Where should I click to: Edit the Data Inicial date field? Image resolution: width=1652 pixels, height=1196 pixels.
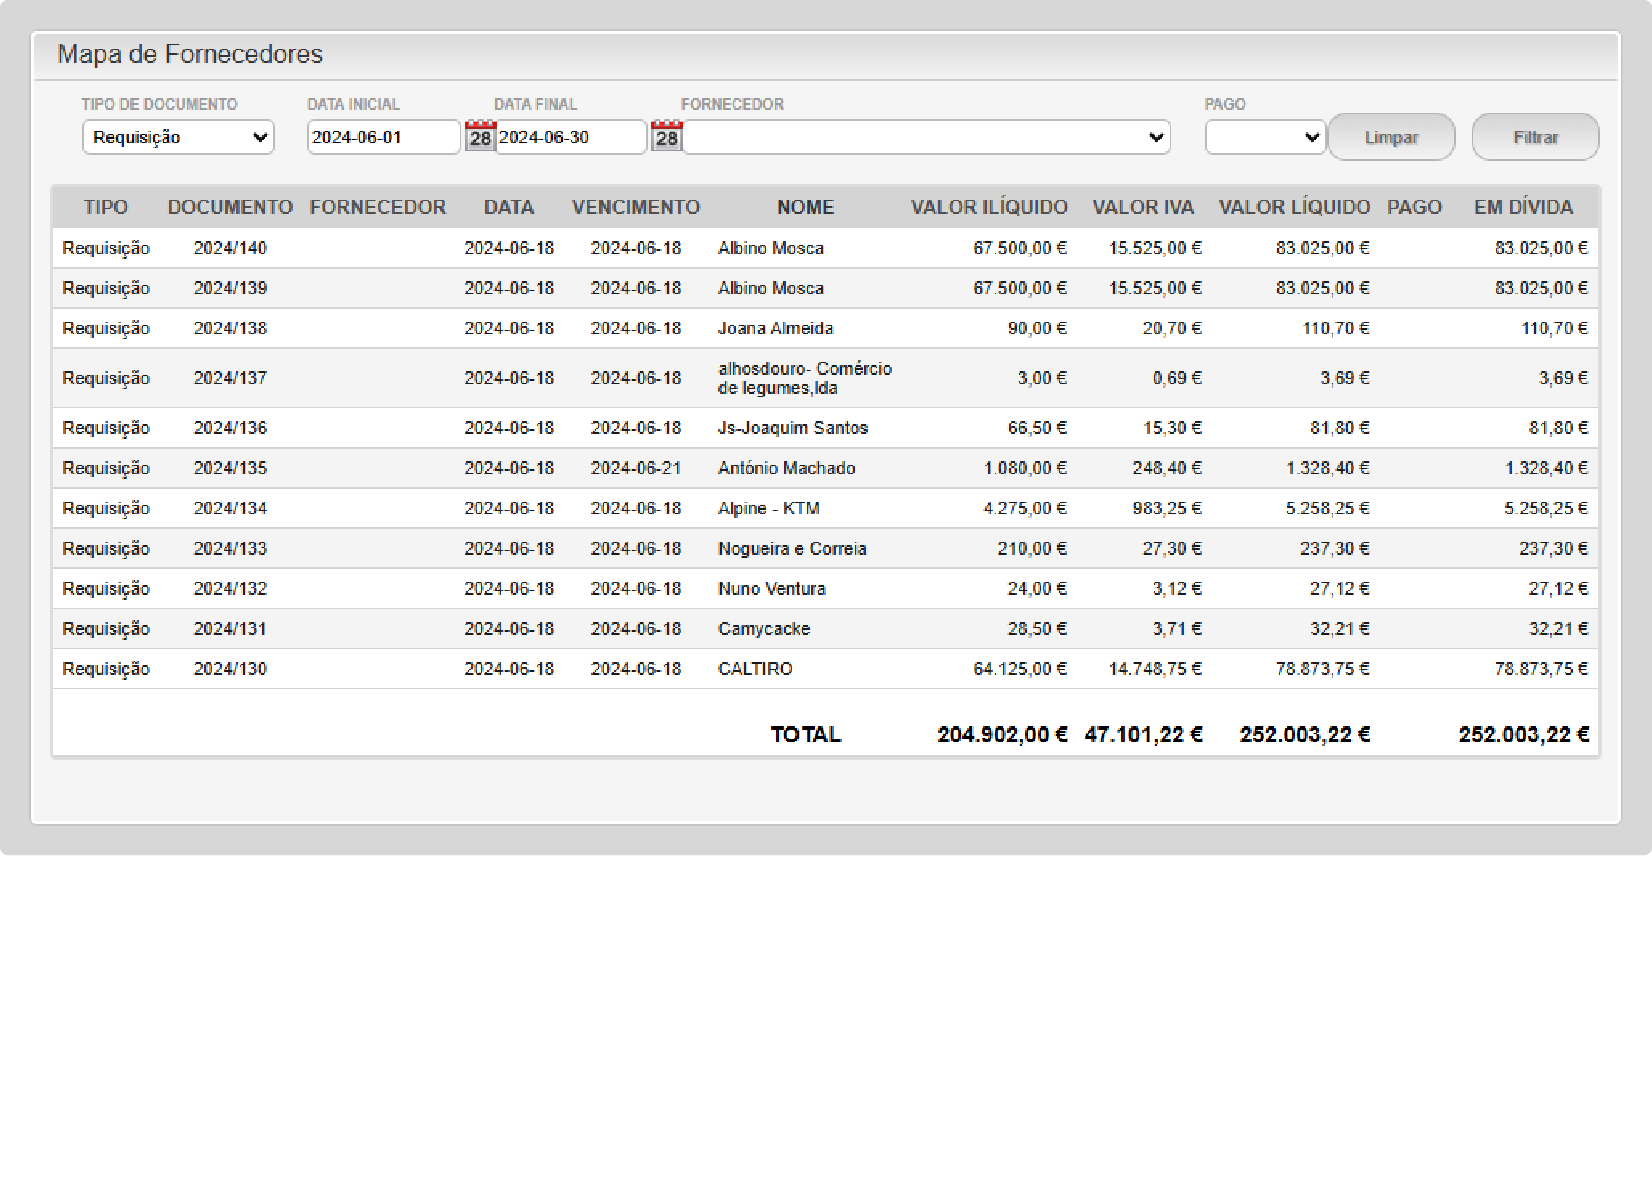pyautogui.click(x=383, y=137)
